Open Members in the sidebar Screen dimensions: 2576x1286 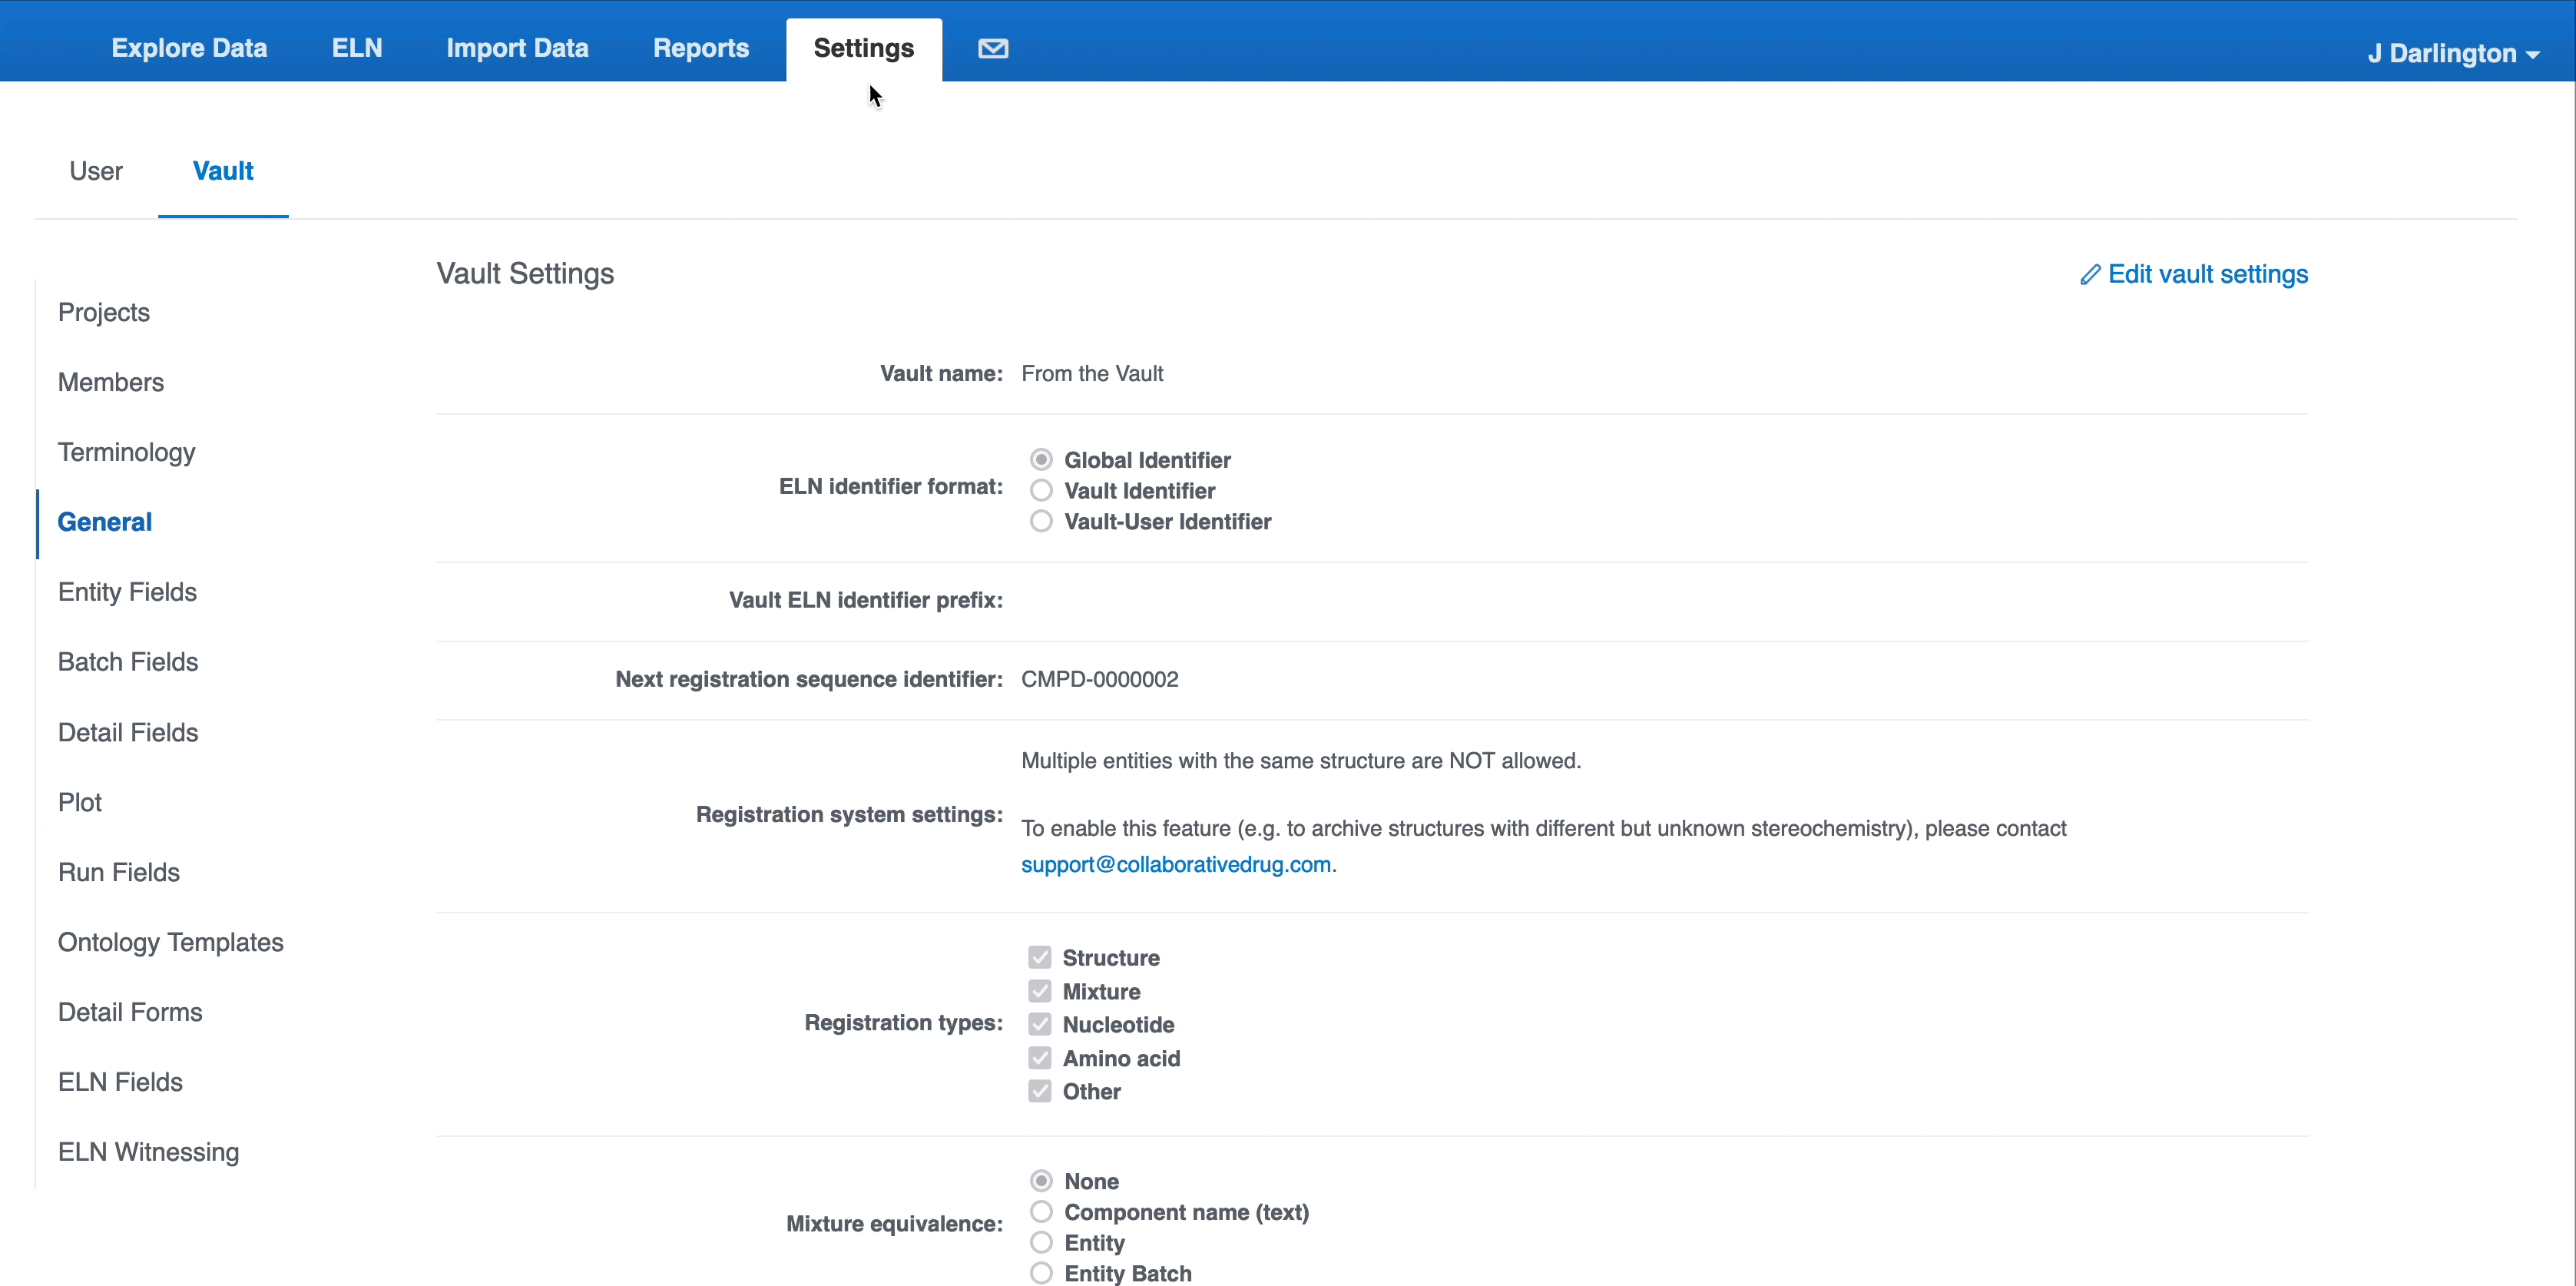tap(111, 382)
